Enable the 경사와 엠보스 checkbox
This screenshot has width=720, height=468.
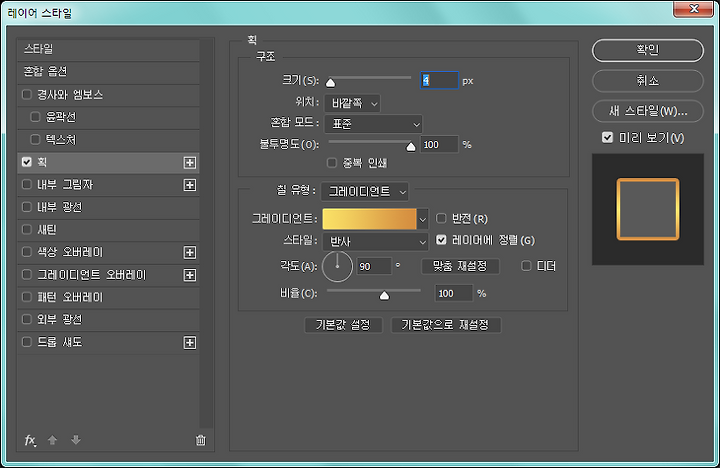click(27, 95)
